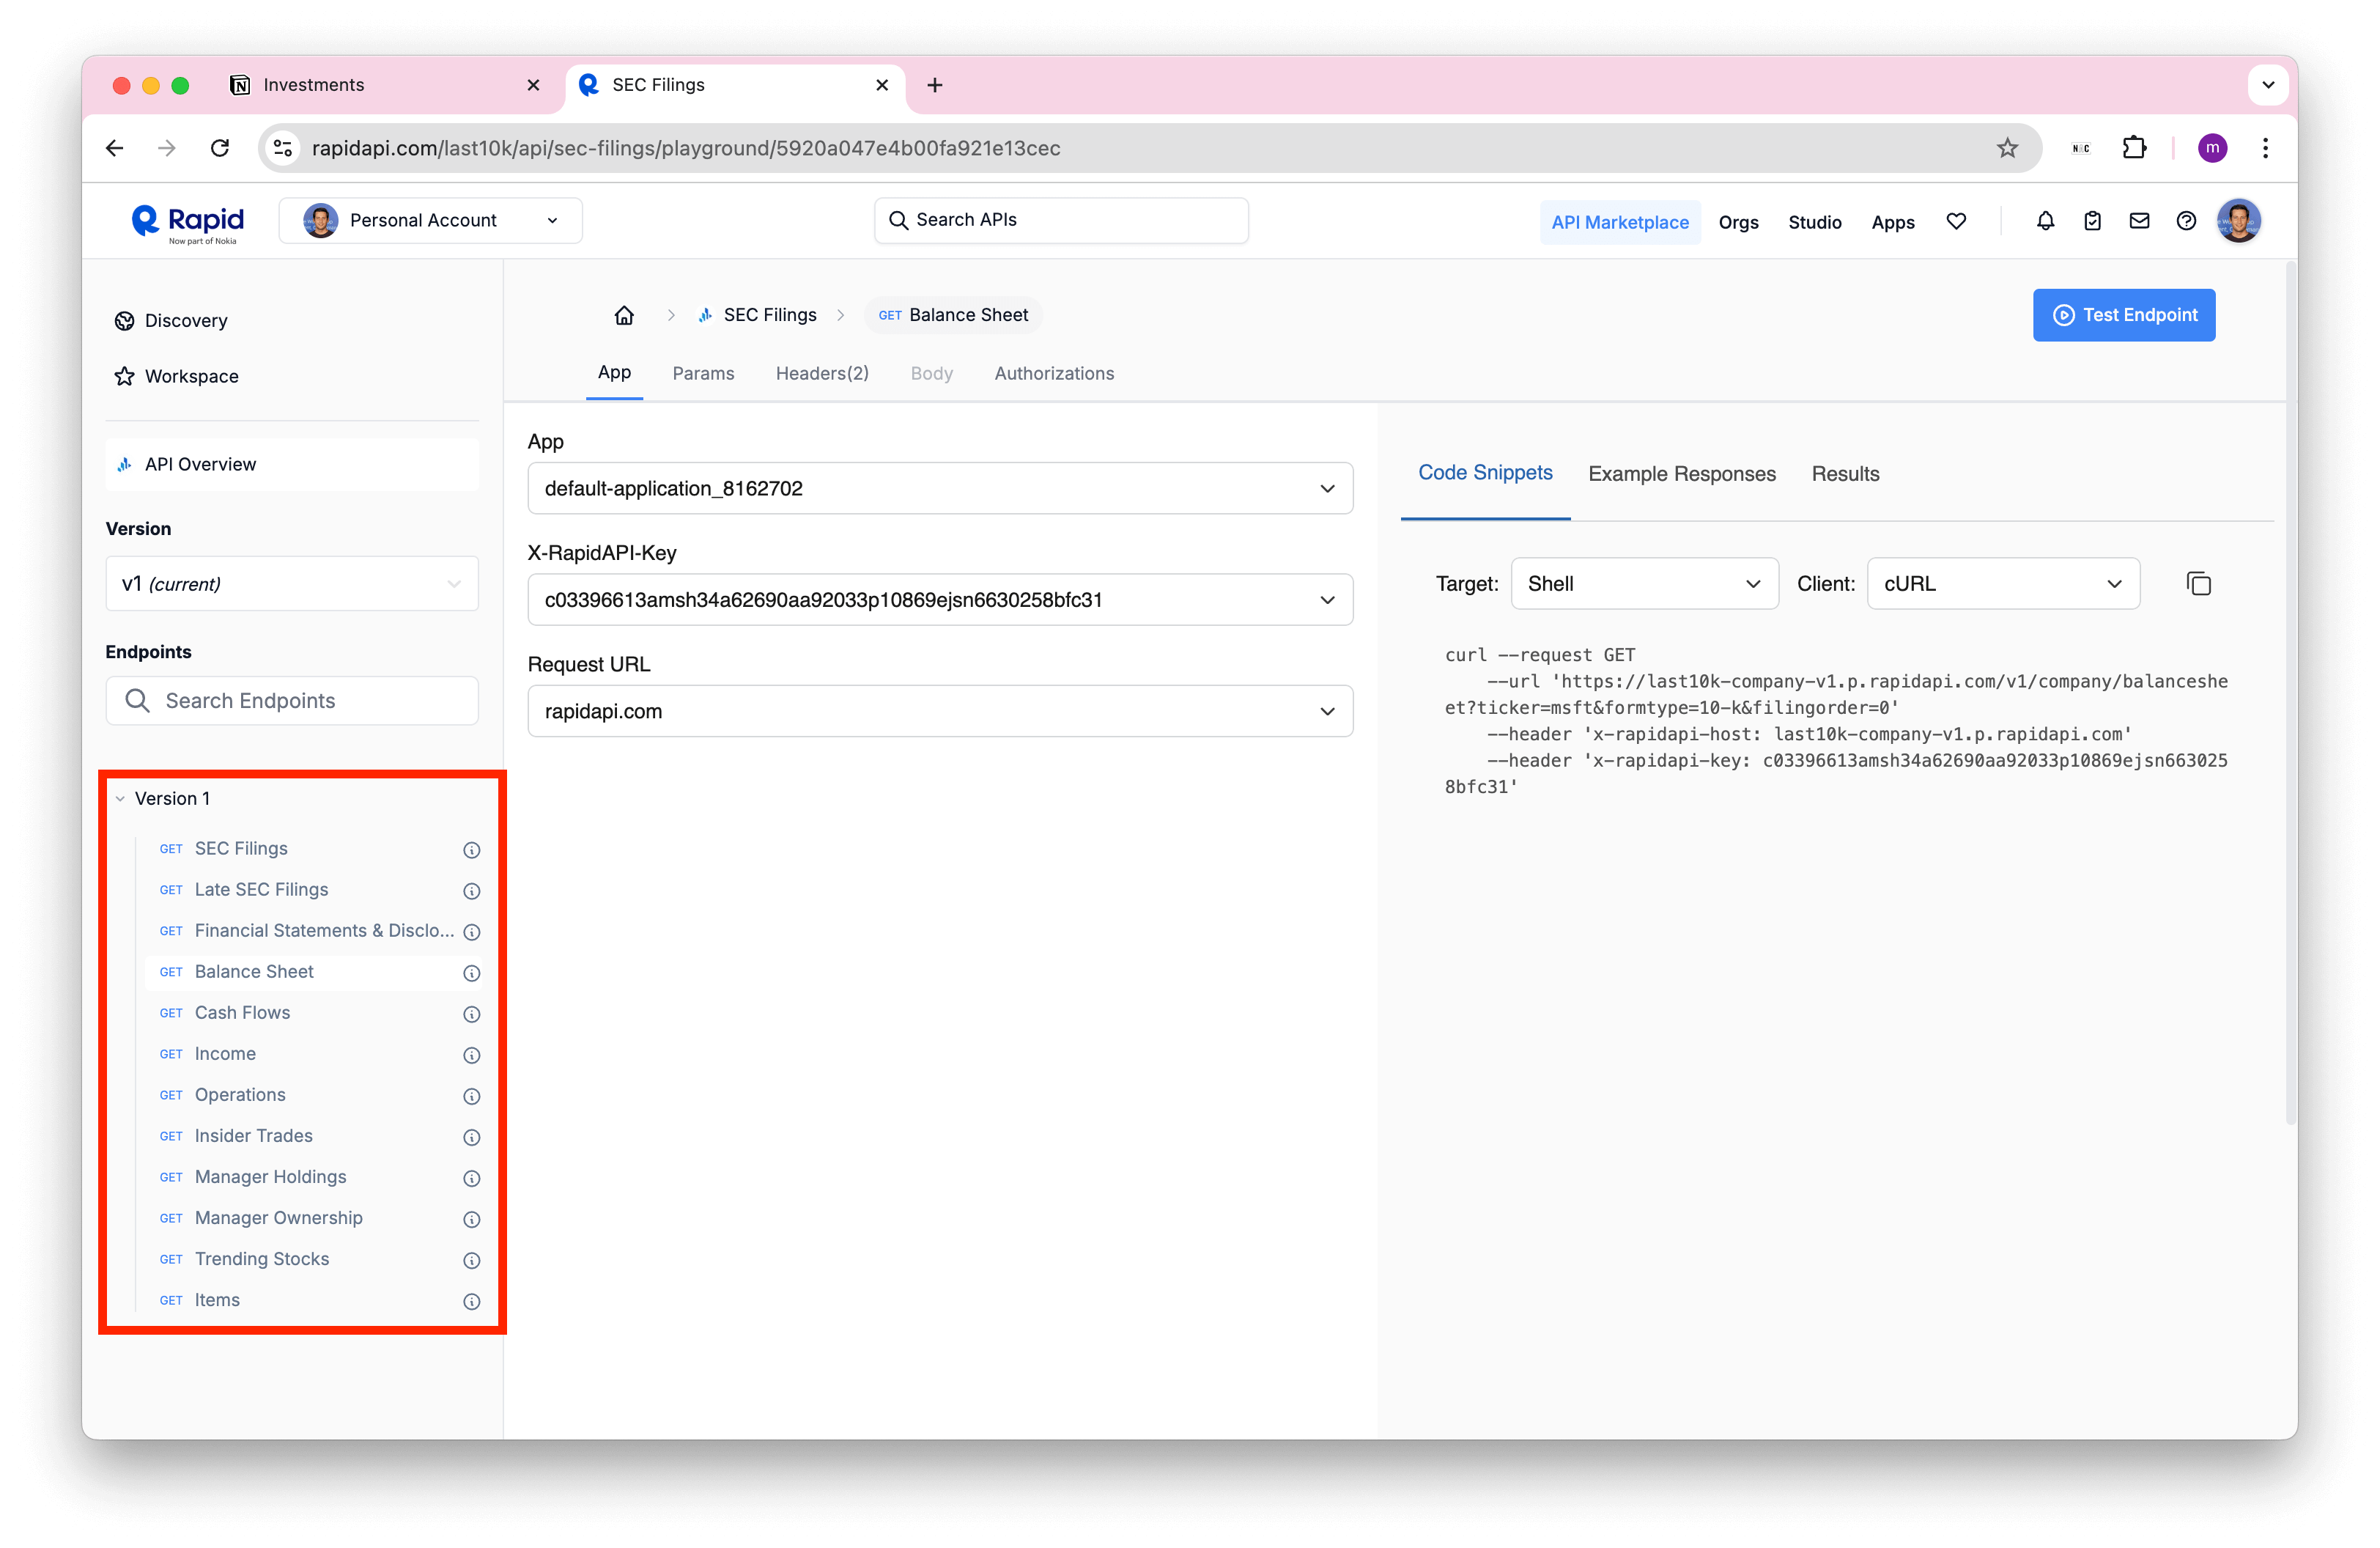The width and height of the screenshot is (2380, 1548).
Task: Switch to the Results tab
Action: click(1845, 474)
